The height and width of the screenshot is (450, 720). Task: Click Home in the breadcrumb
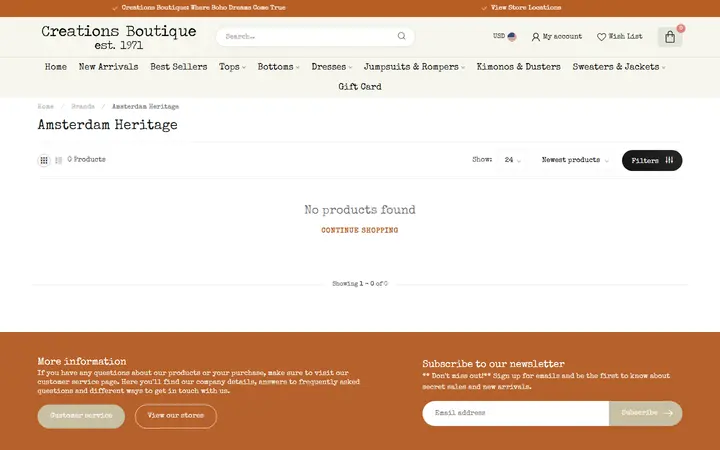click(45, 107)
